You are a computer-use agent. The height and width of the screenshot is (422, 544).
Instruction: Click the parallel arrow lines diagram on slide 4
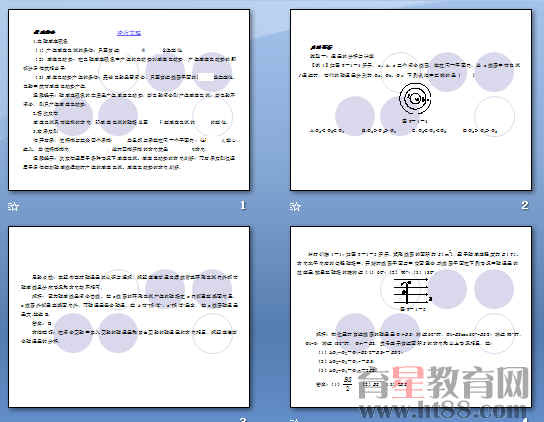pos(412,291)
